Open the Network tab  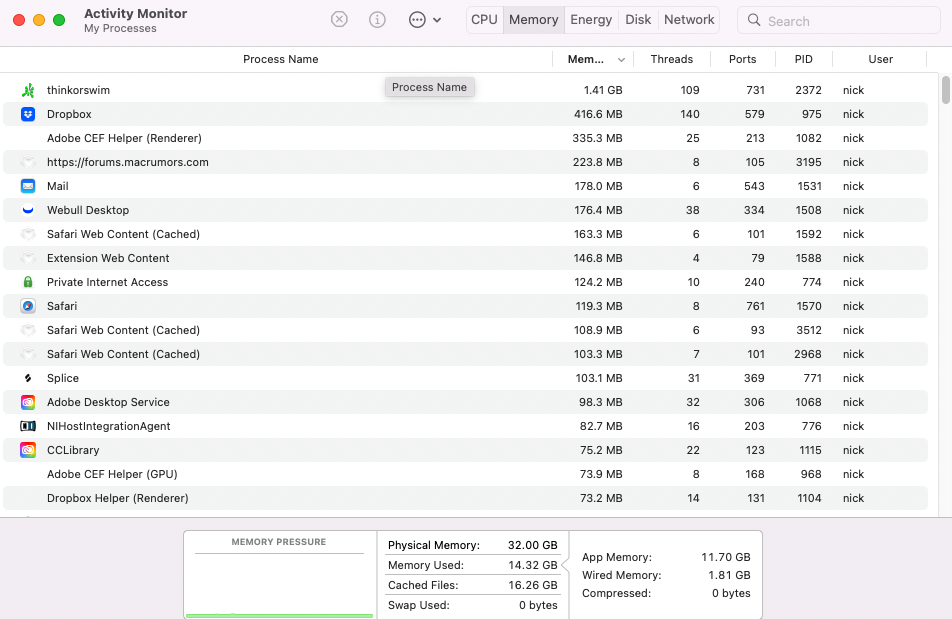tap(689, 19)
